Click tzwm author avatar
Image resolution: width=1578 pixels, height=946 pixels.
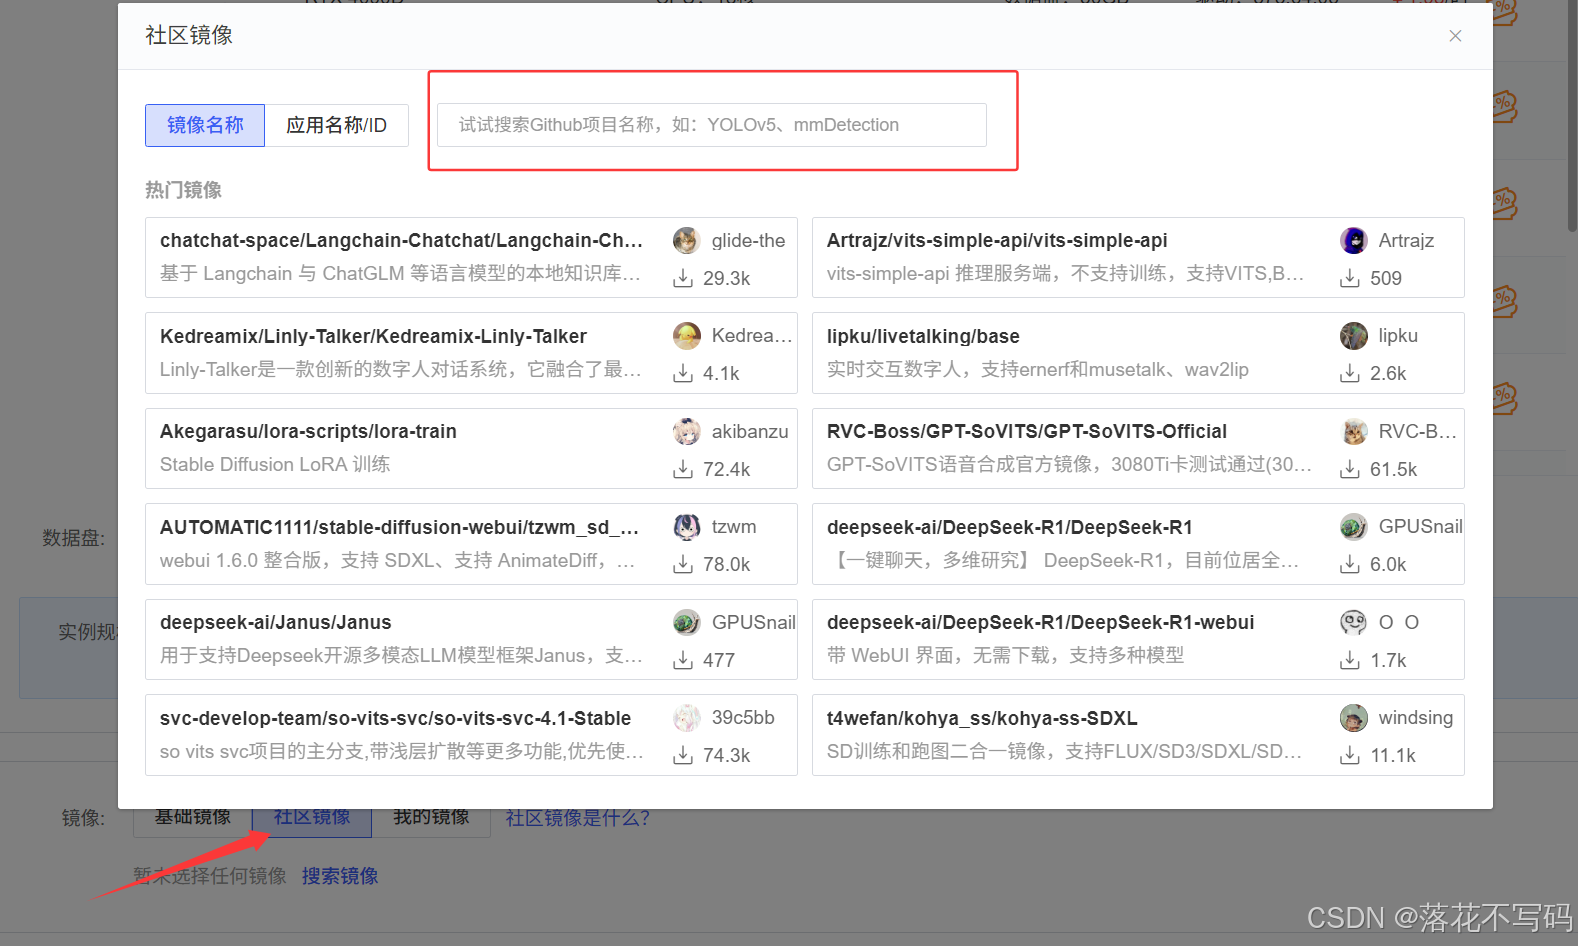pos(686,527)
